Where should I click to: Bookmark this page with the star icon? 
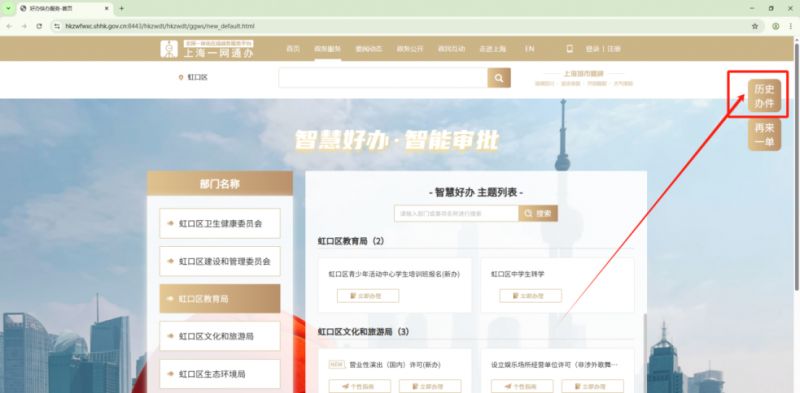click(755, 26)
